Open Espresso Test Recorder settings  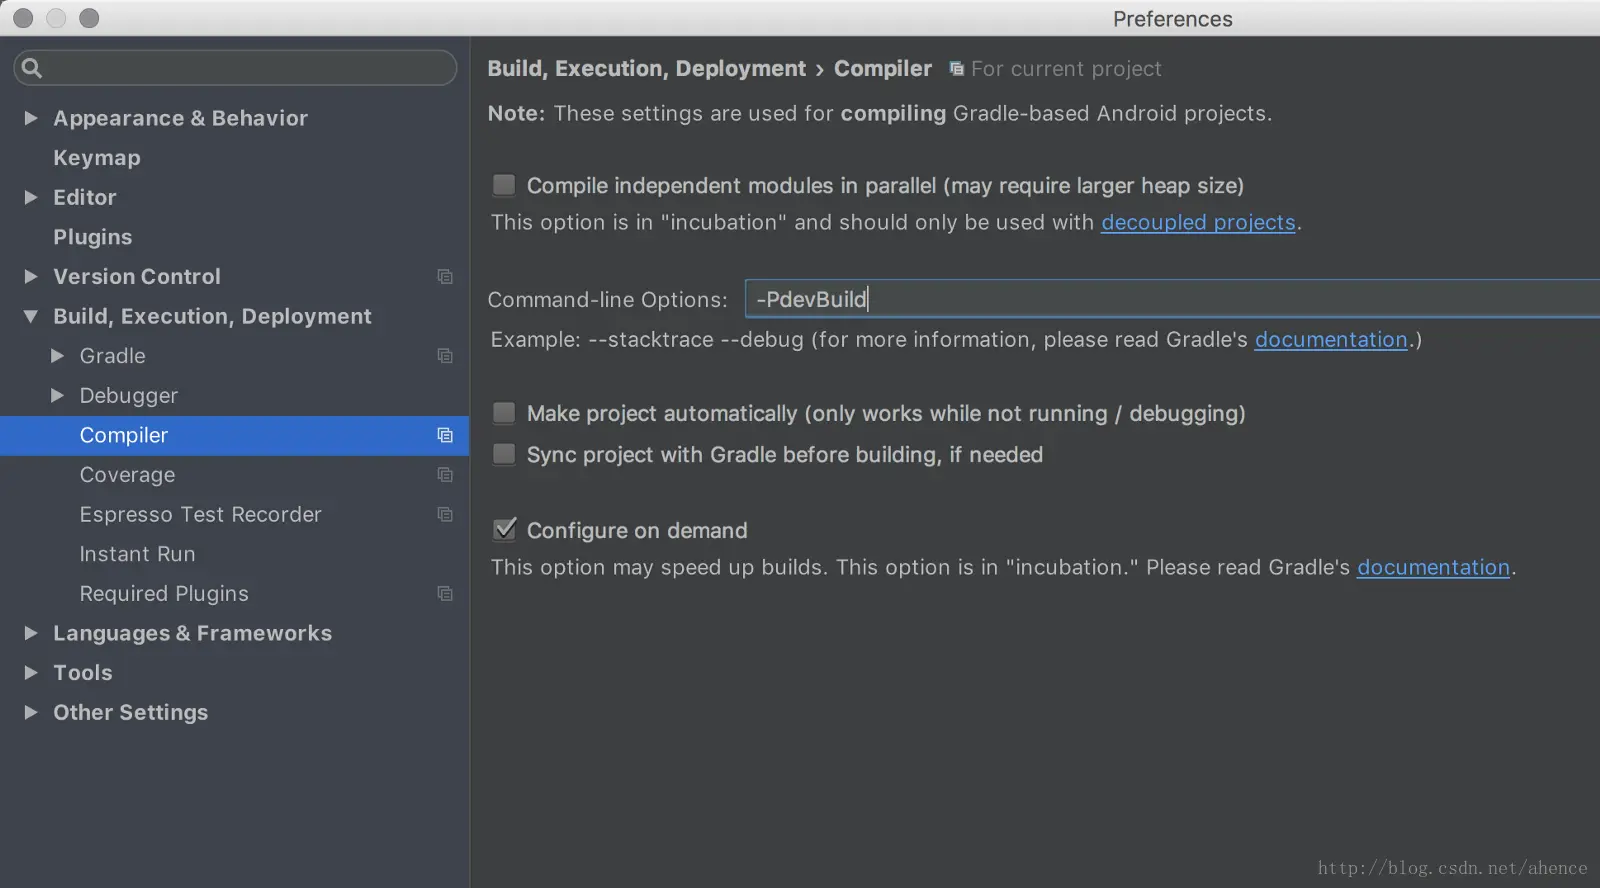coord(201,514)
